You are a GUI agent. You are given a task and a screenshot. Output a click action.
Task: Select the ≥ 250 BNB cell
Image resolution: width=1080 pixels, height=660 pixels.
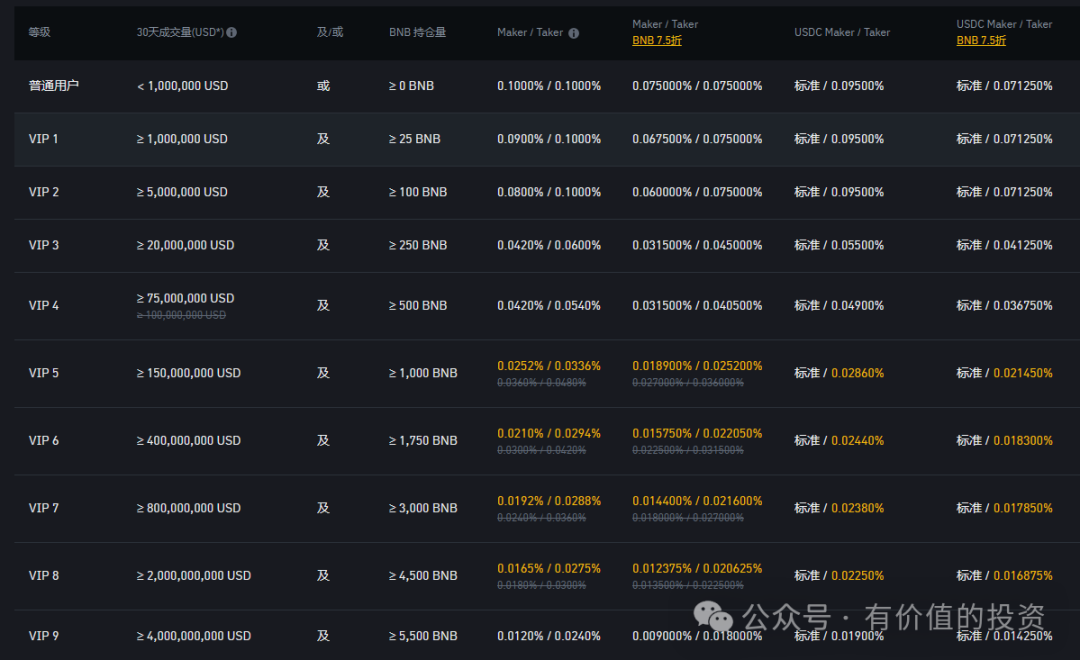click(x=418, y=245)
